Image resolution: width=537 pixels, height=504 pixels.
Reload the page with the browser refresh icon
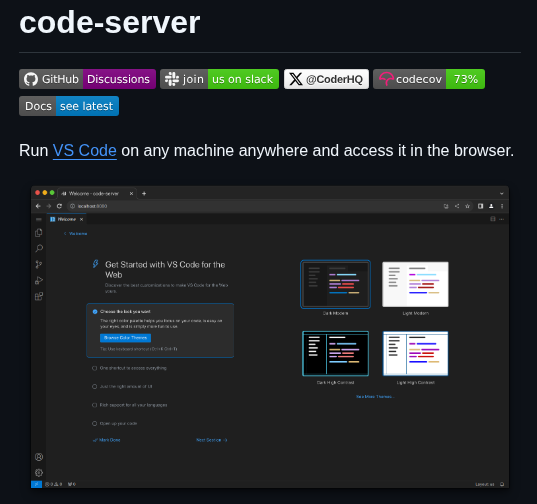pos(59,206)
